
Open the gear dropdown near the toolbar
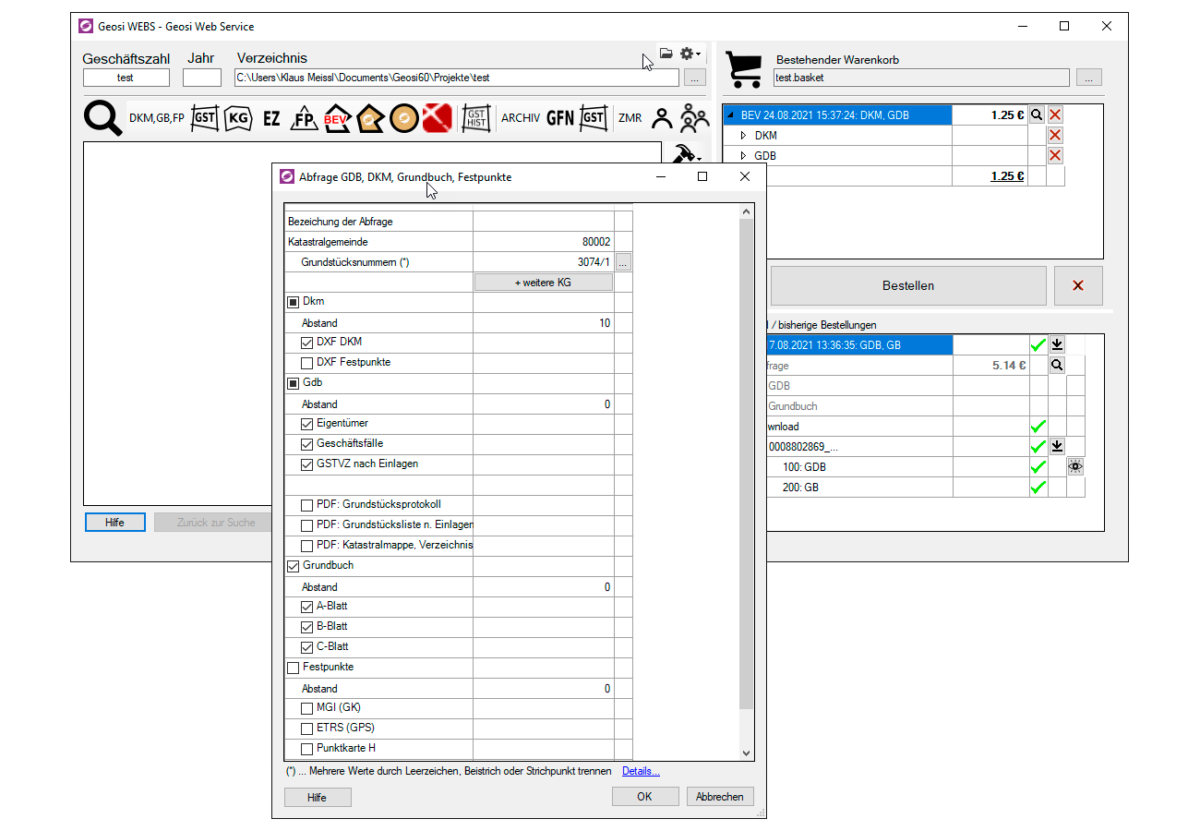pyautogui.click(x=687, y=54)
